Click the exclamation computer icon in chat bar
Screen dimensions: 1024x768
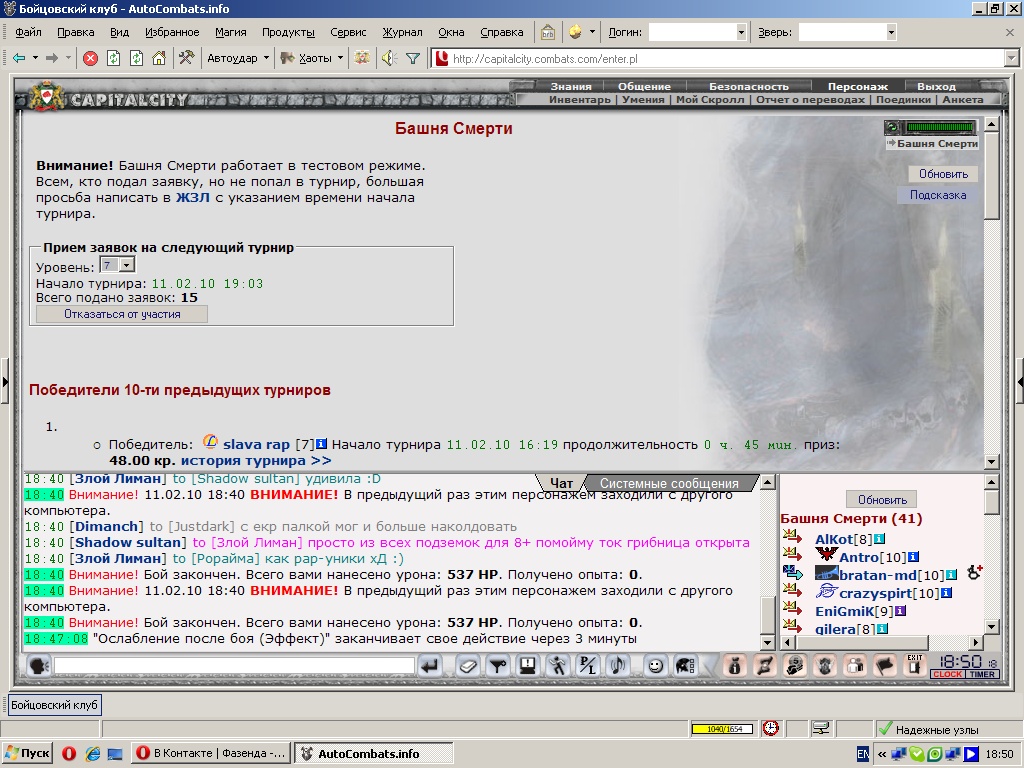(x=528, y=666)
